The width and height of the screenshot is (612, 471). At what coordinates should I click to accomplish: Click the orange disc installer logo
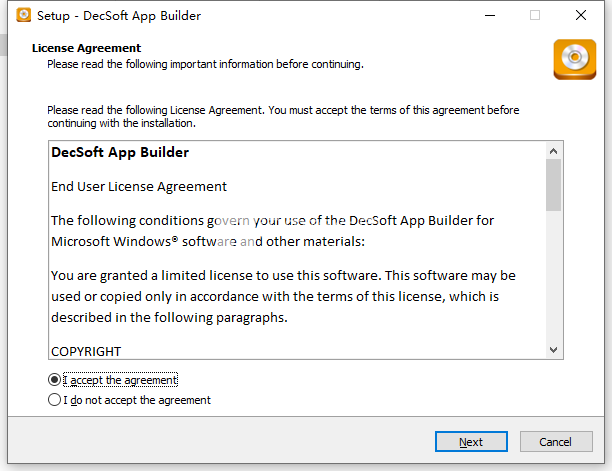pyautogui.click(x=575, y=59)
